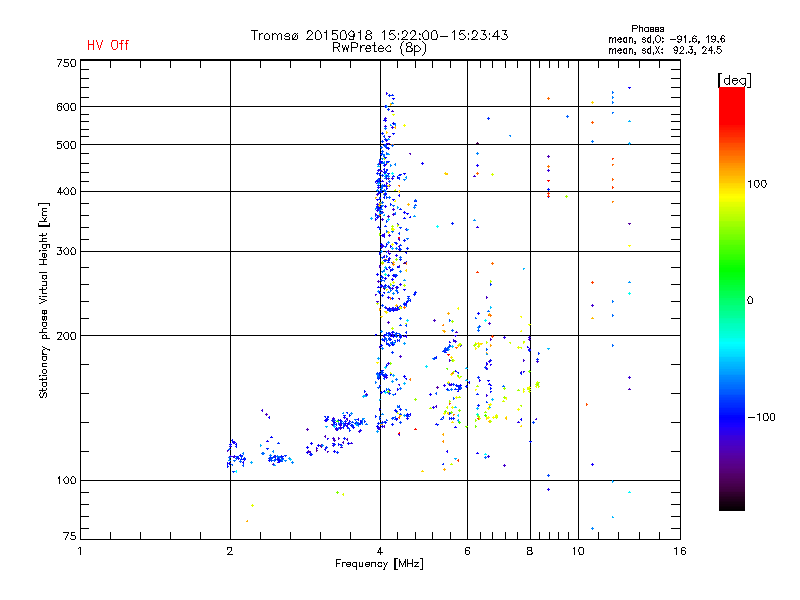Click the x-axis label '16'

(x=680, y=551)
